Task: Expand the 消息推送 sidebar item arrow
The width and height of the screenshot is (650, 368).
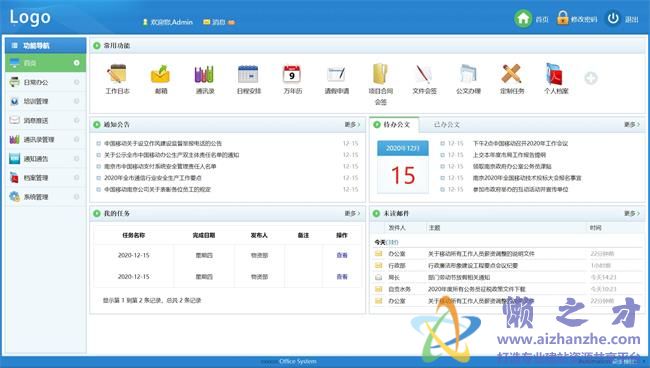Action: [77, 120]
